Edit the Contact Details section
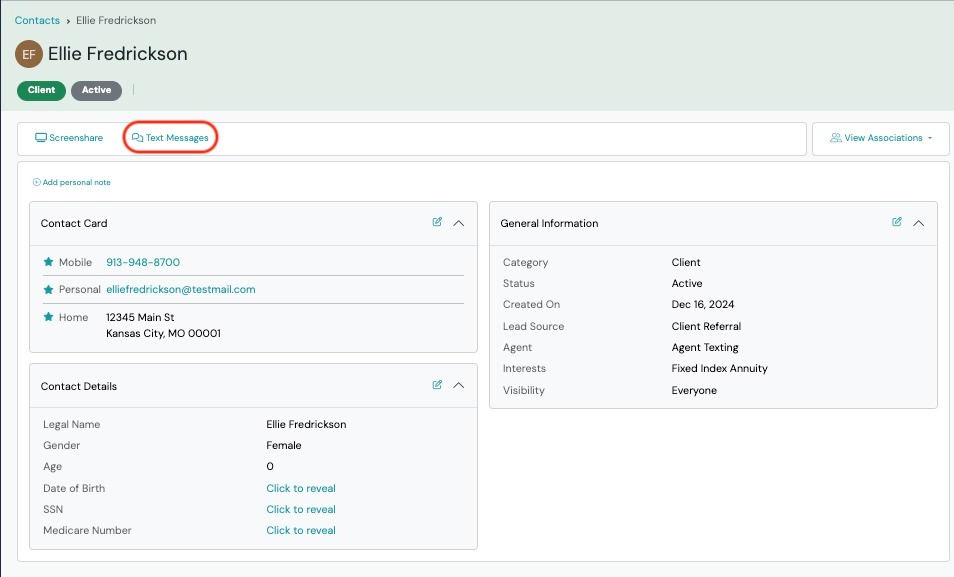The width and height of the screenshot is (954, 577). 437,385
